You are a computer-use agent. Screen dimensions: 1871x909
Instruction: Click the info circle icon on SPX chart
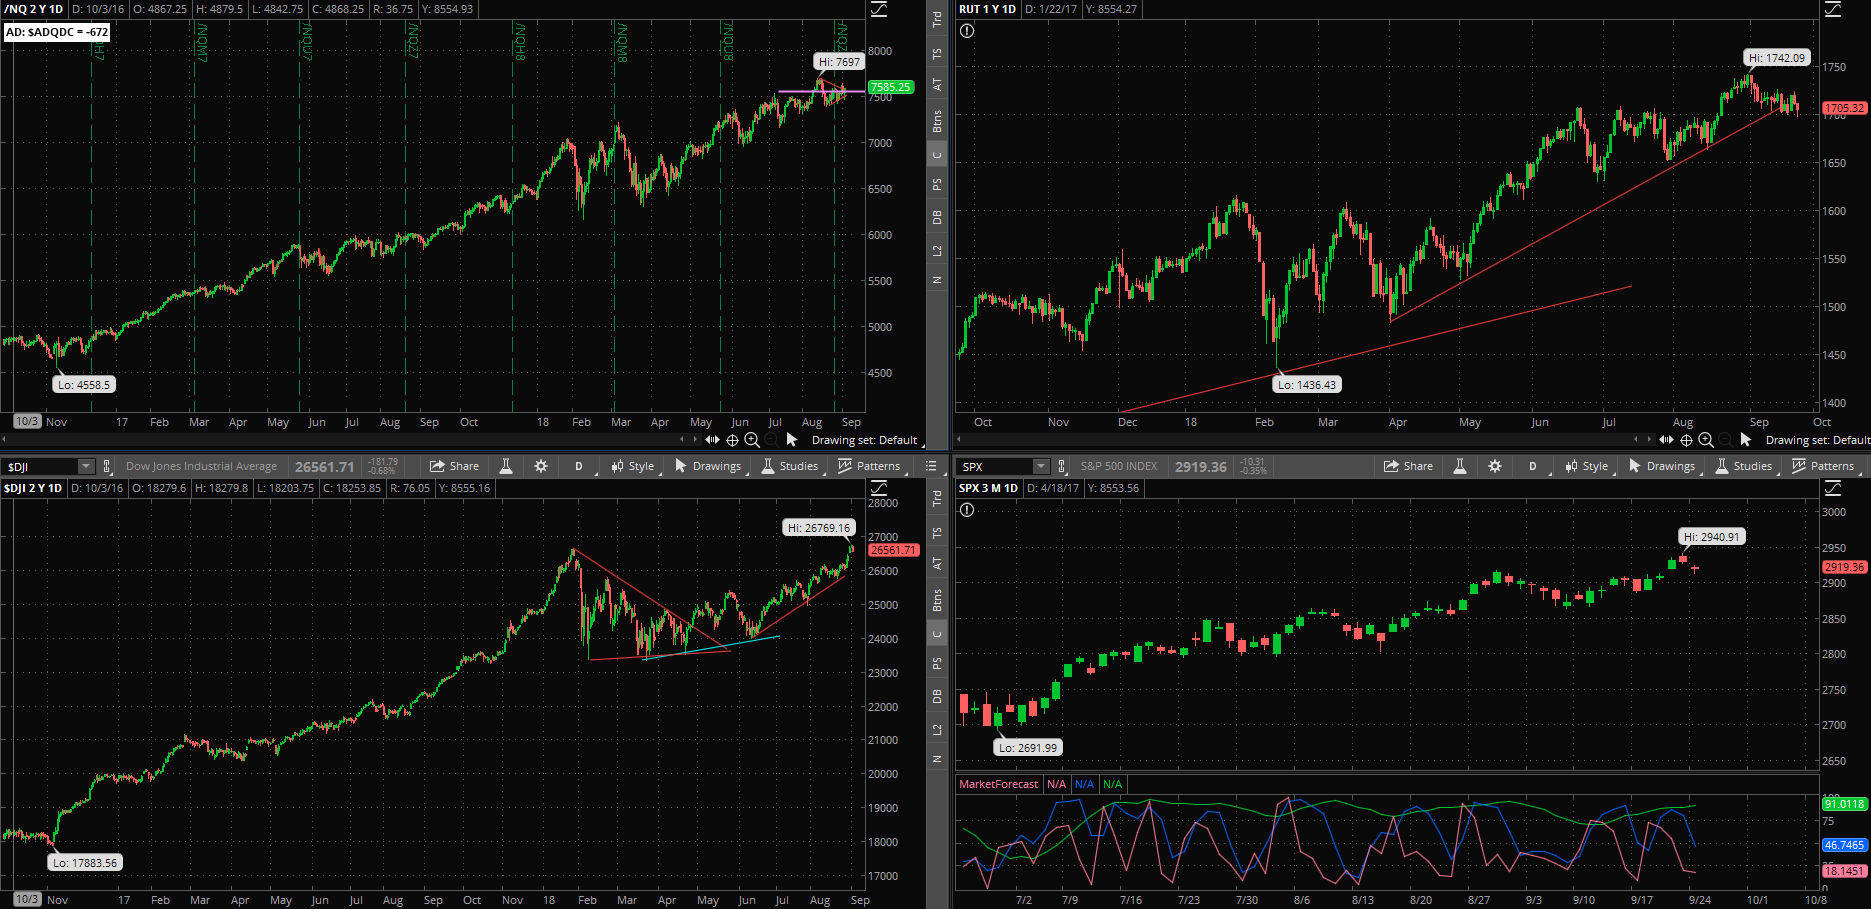point(967,510)
